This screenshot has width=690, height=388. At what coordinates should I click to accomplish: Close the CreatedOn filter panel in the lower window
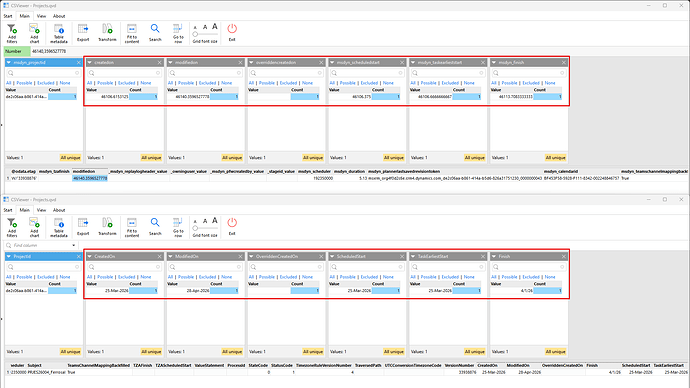coord(159,256)
